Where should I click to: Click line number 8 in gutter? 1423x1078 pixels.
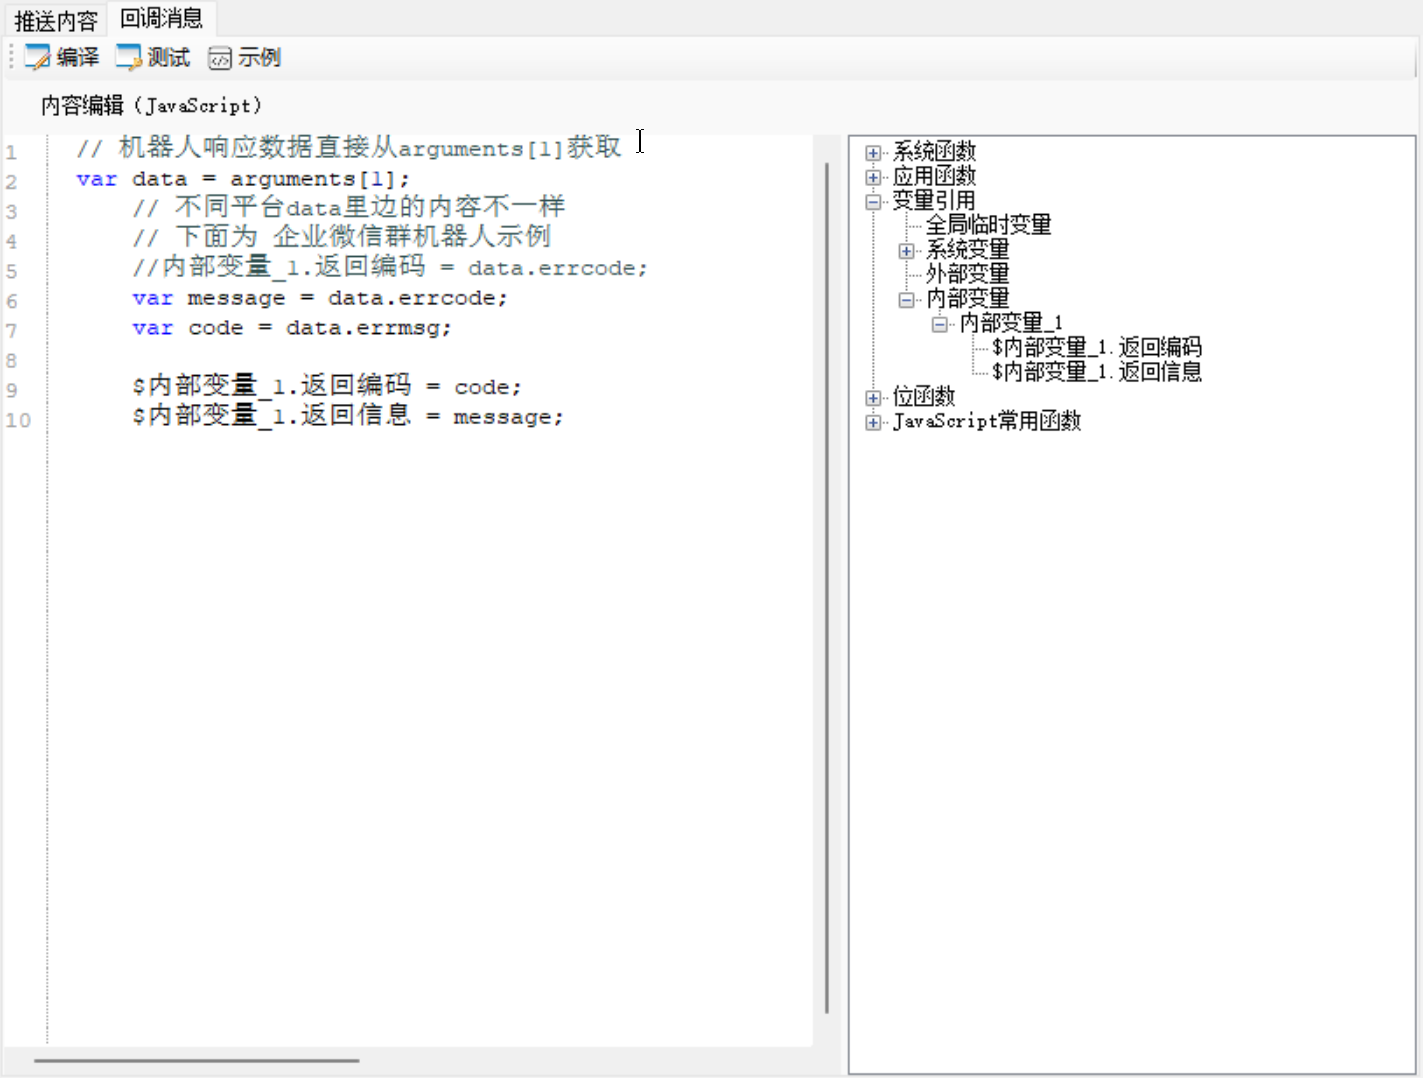pyautogui.click(x=11, y=360)
